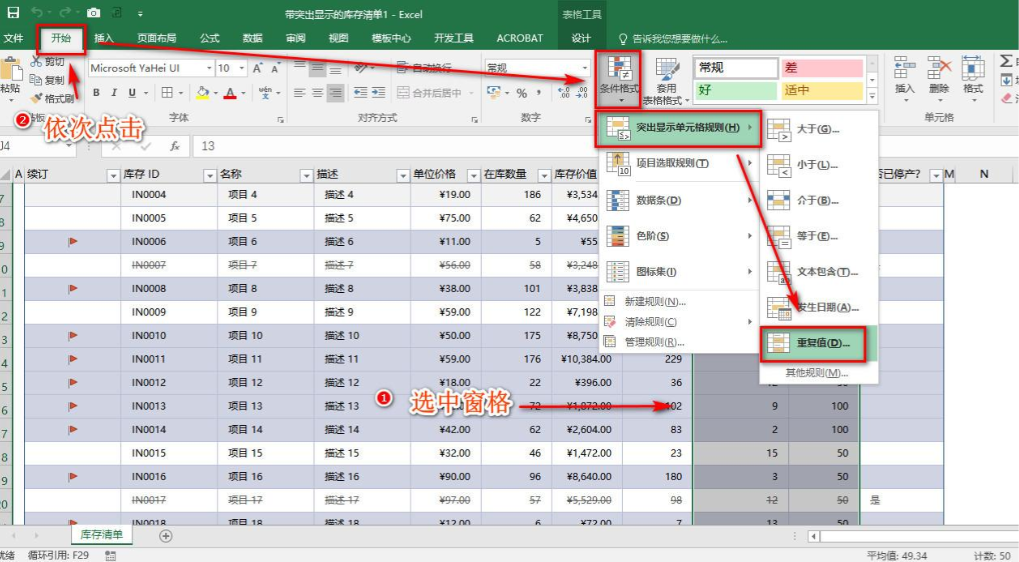
Task: Click the comma style icon
Action: tap(539, 93)
